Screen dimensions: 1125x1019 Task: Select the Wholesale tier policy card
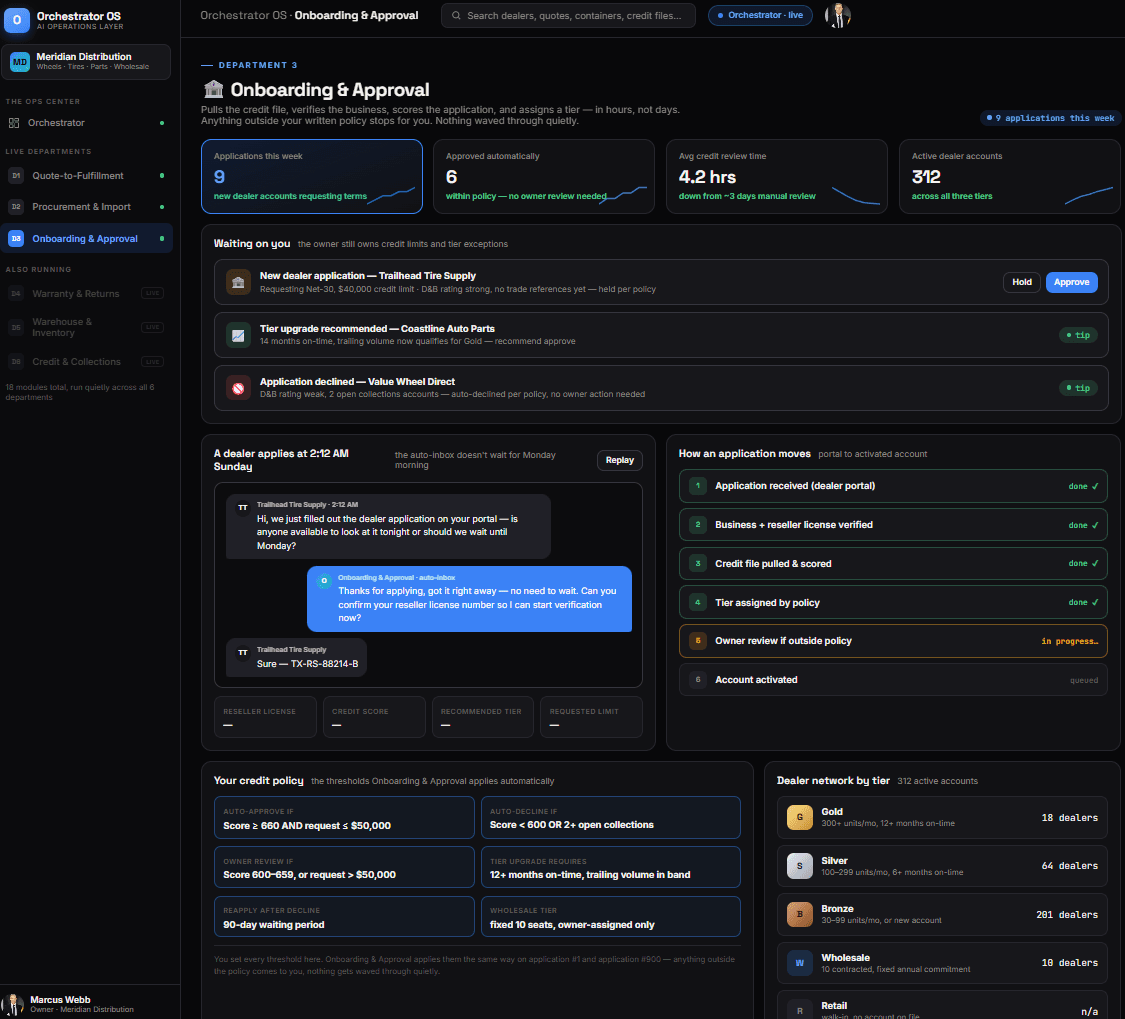tap(611, 916)
